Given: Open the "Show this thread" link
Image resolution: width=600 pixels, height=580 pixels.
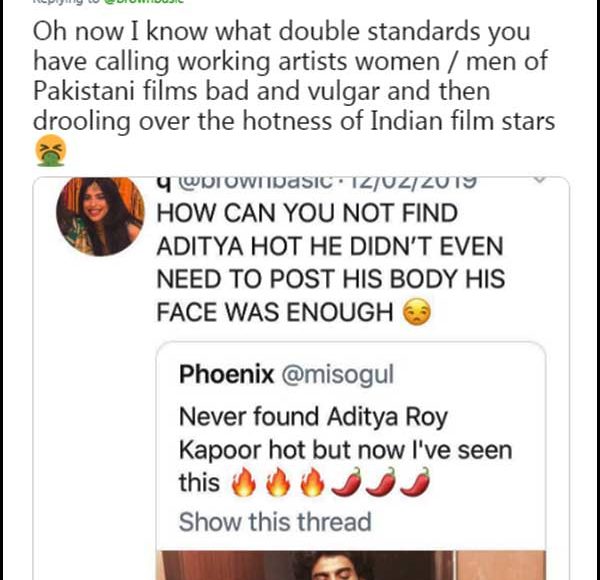Looking at the screenshot, I should pos(274,522).
